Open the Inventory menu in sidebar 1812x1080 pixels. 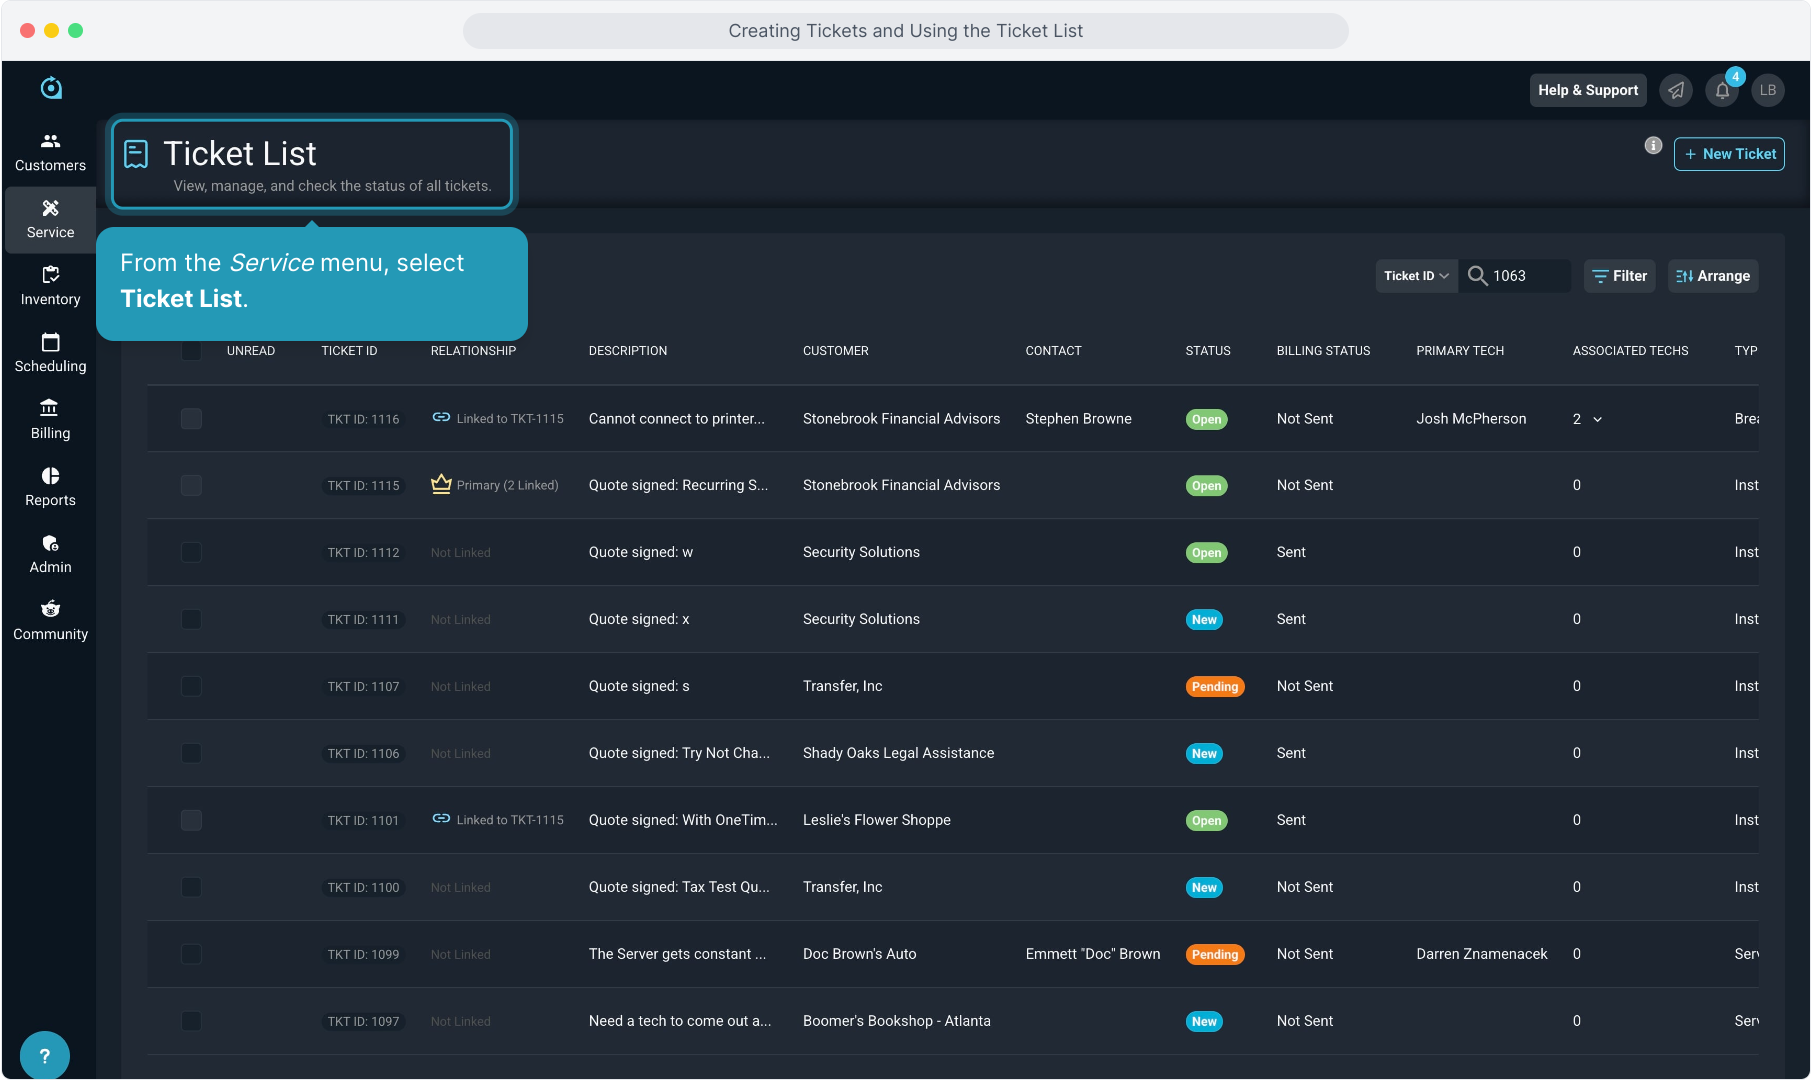tap(50, 286)
